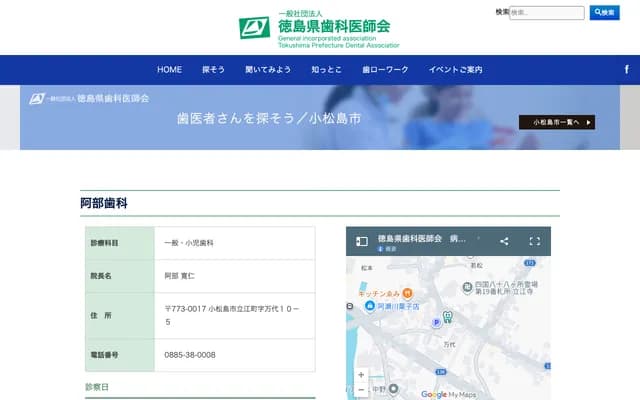
Task: Zoom out on the map
Action: (361, 390)
